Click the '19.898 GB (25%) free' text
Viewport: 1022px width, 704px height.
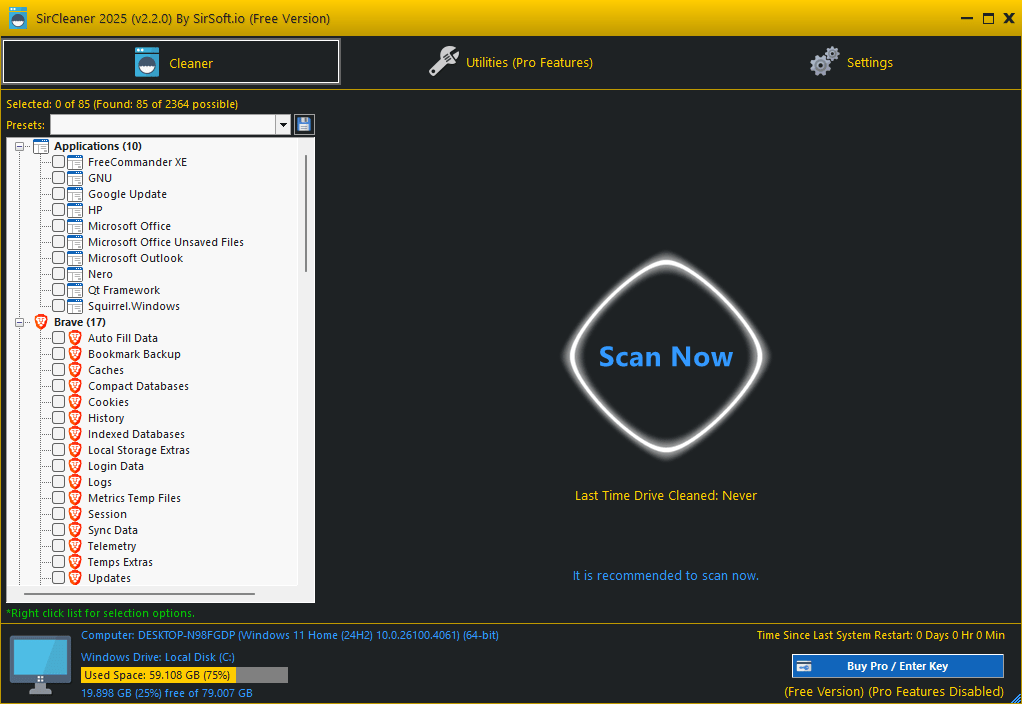166,693
